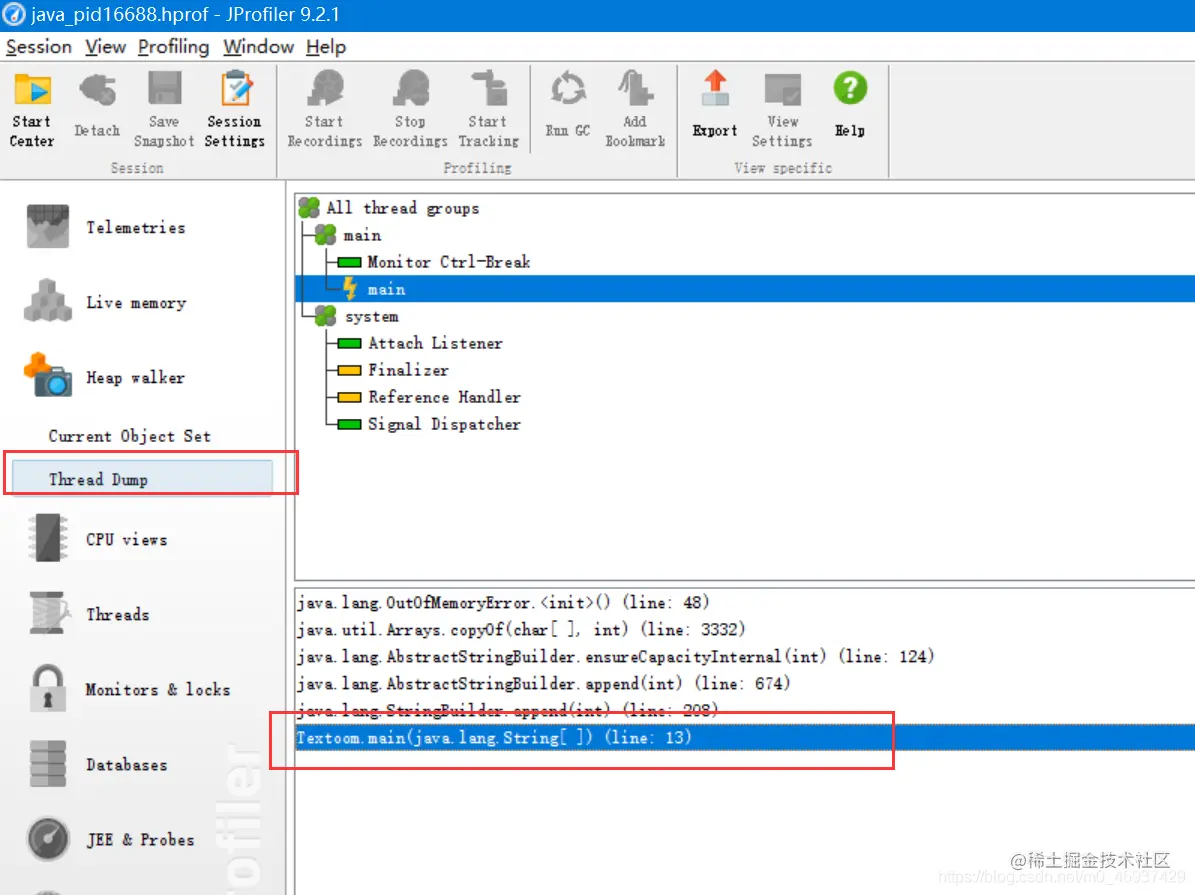Open the View menu
This screenshot has height=895, width=1195.
(x=105, y=47)
